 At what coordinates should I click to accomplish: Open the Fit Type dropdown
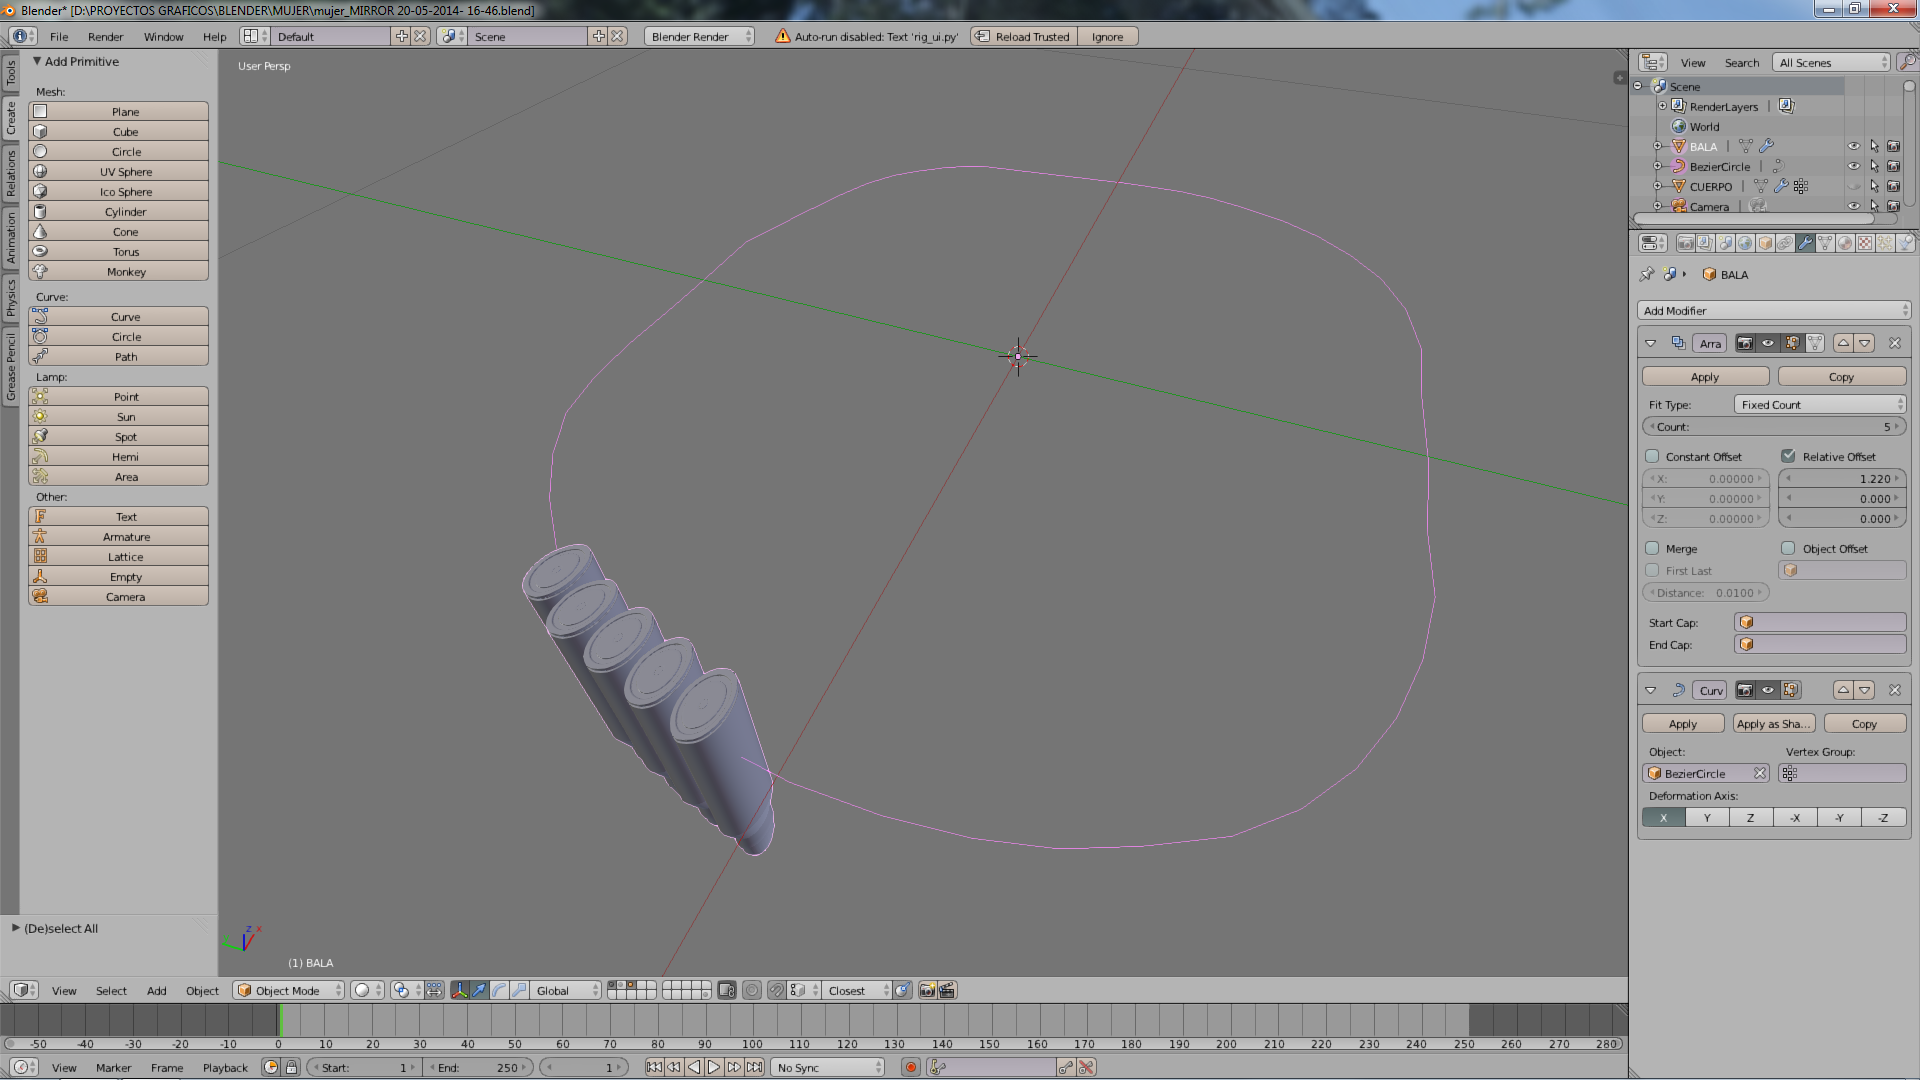click(x=1819, y=405)
